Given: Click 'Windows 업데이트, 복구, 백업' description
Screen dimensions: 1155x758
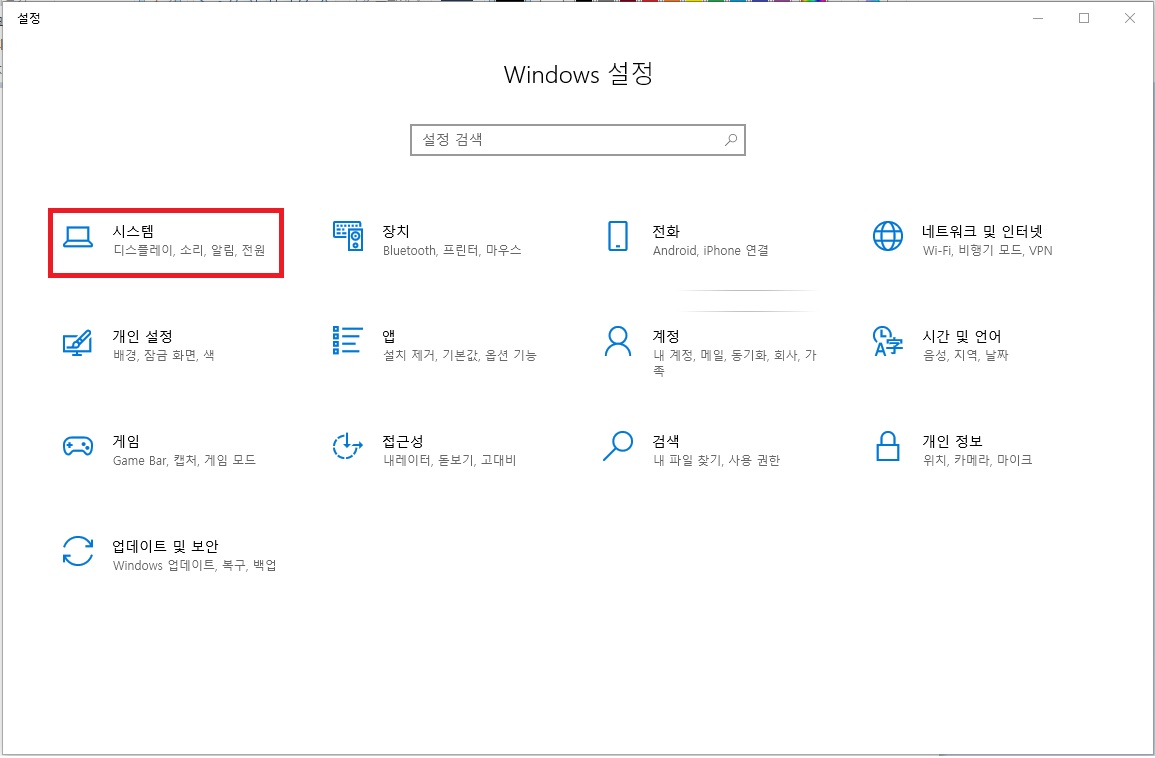Looking at the screenshot, I should click(194, 566).
